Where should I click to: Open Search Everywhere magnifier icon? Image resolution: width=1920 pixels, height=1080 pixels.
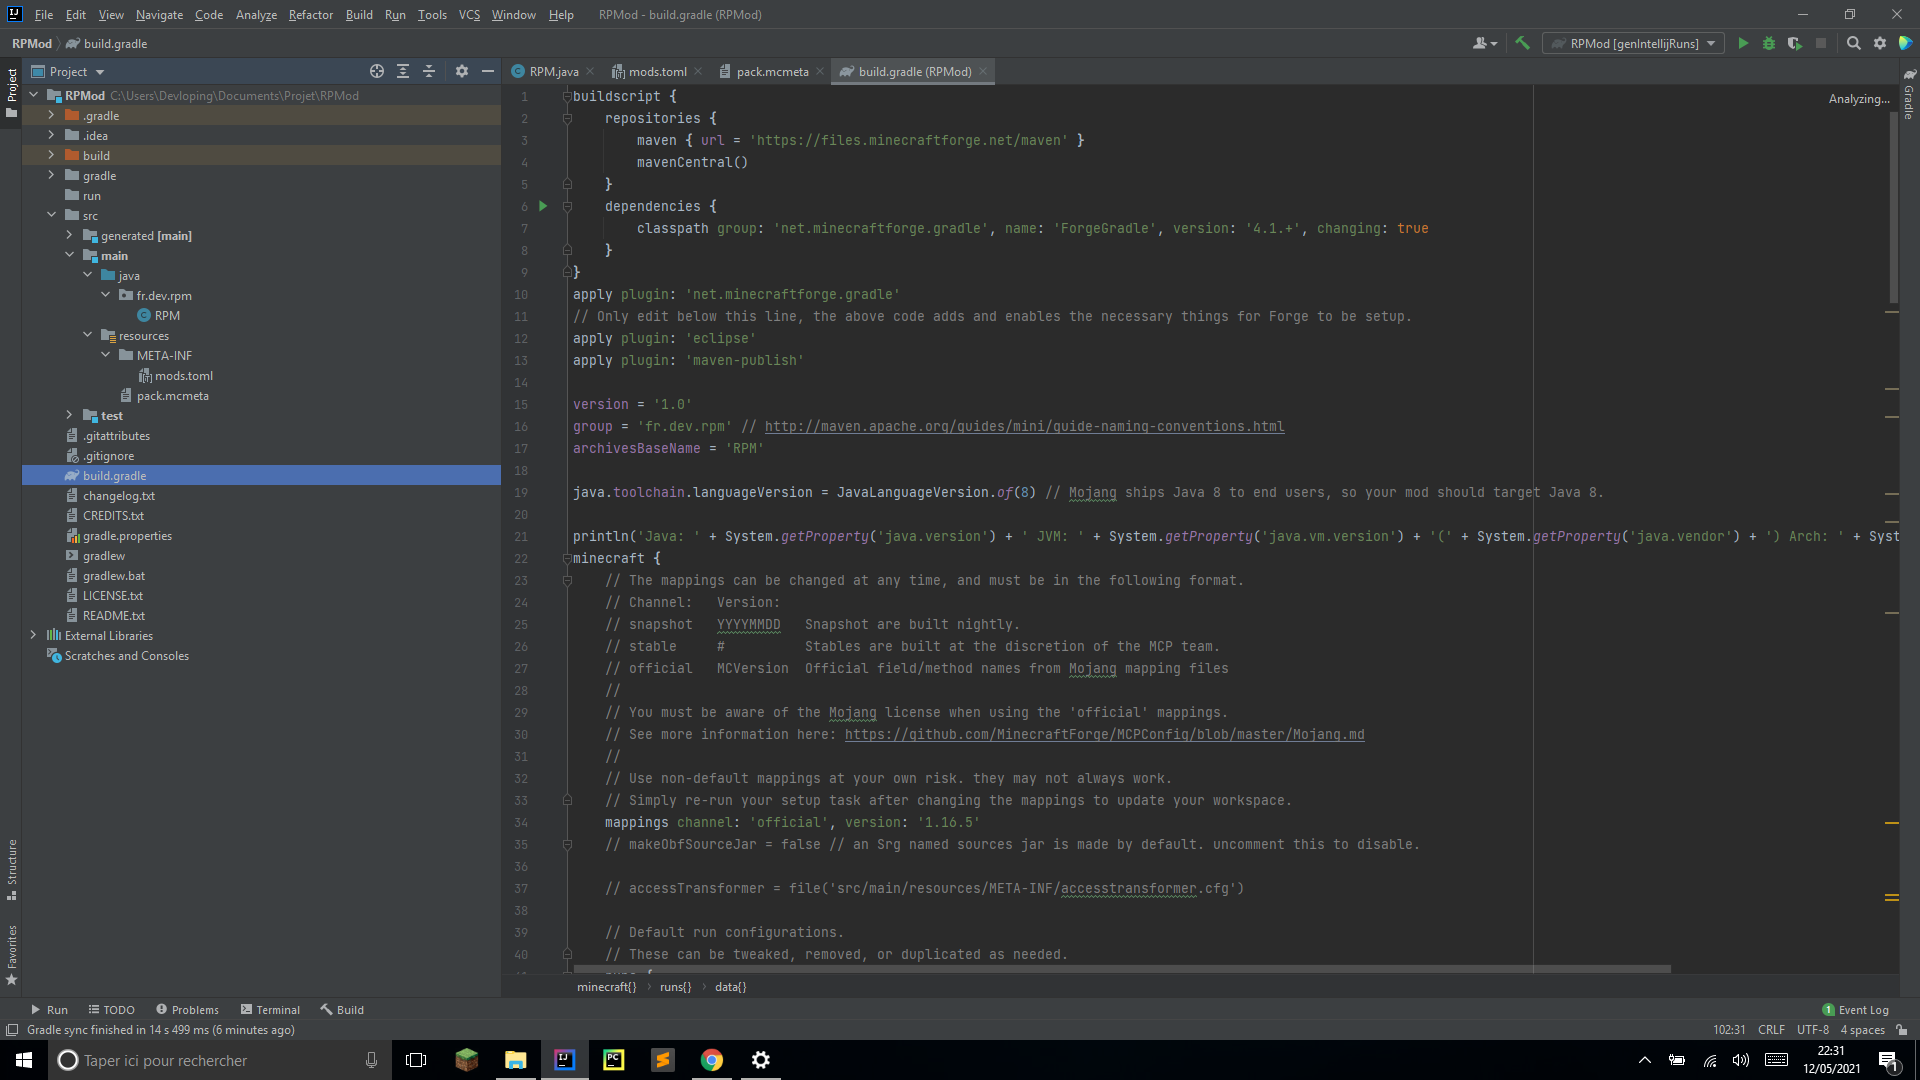(1853, 43)
